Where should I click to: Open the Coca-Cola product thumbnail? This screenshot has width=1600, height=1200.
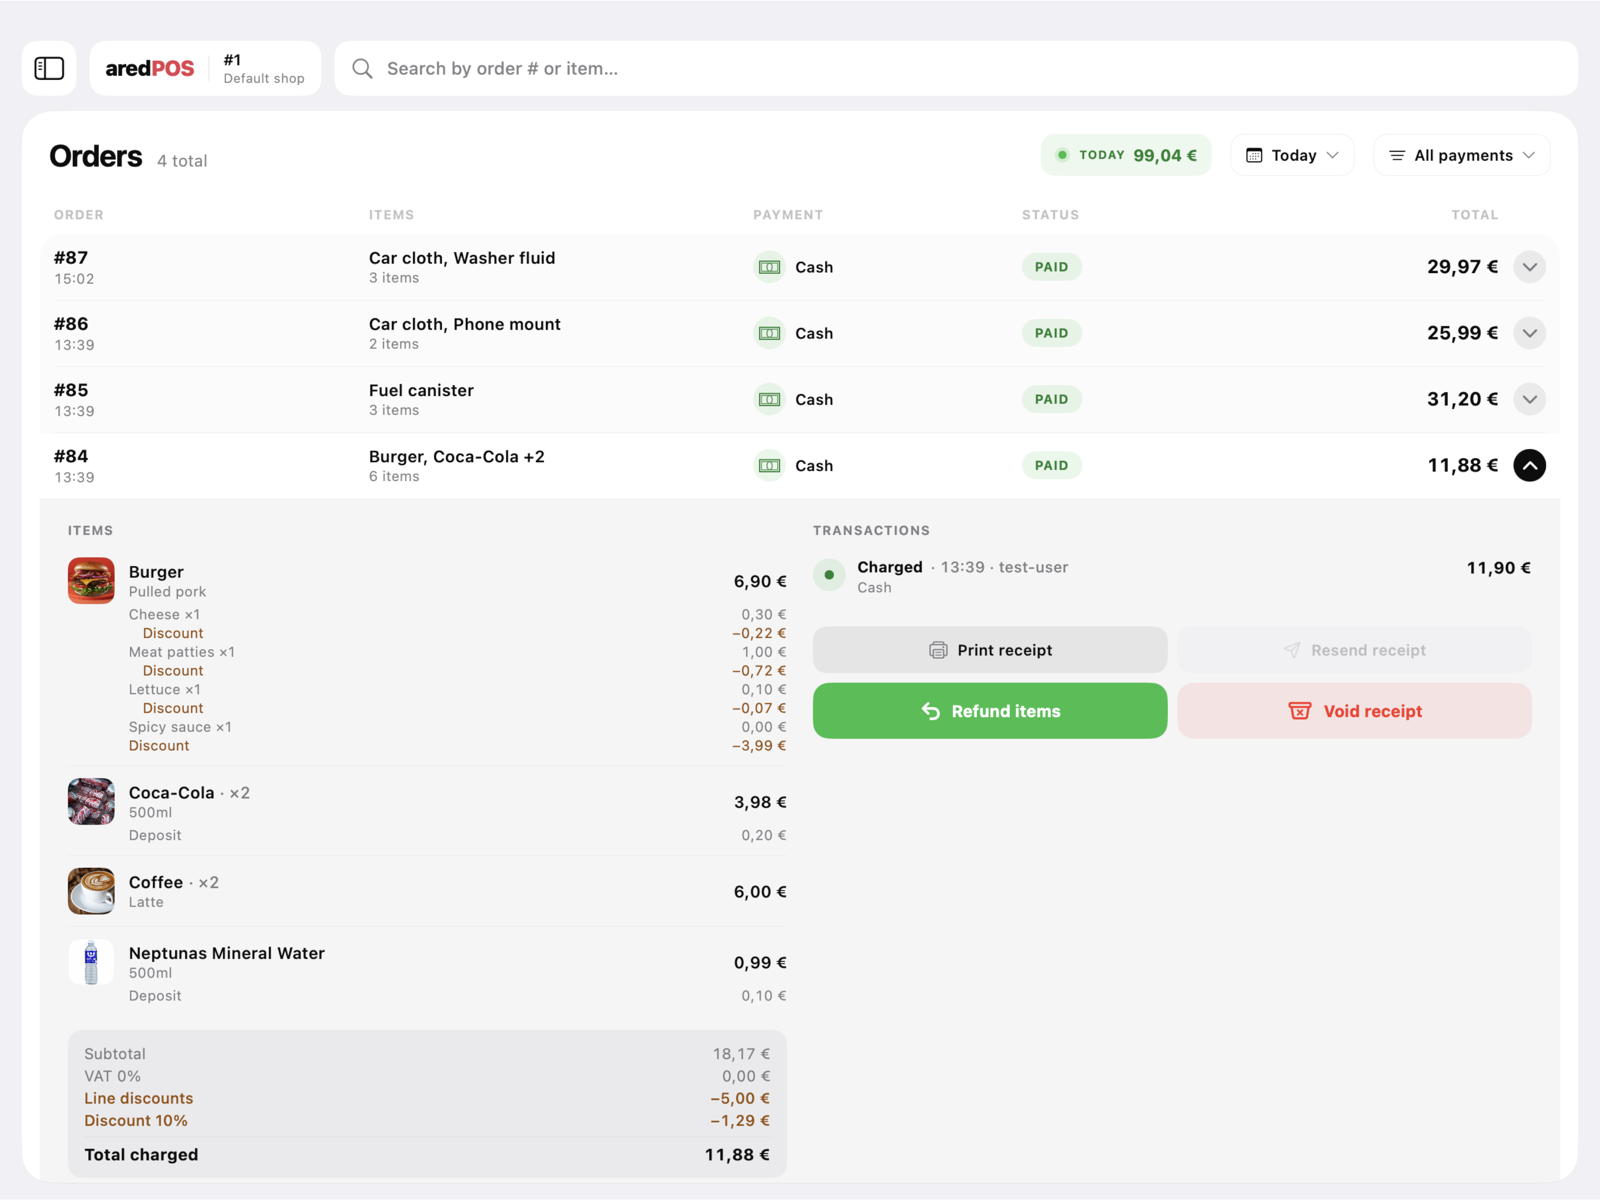(x=91, y=802)
